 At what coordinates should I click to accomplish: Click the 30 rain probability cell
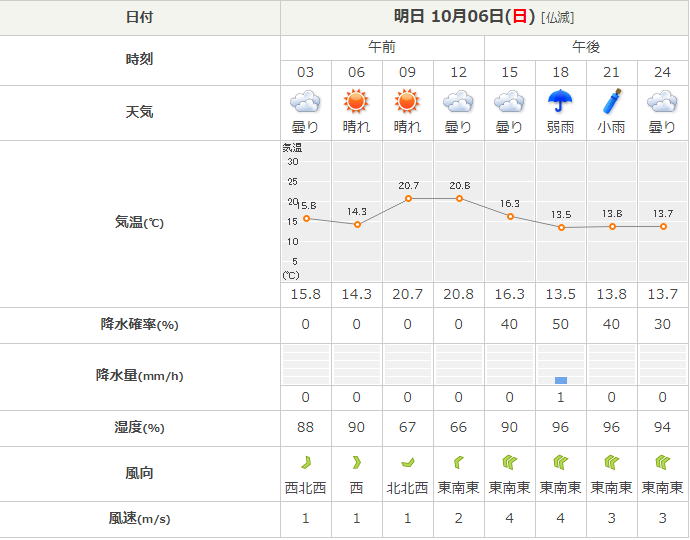[663, 324]
